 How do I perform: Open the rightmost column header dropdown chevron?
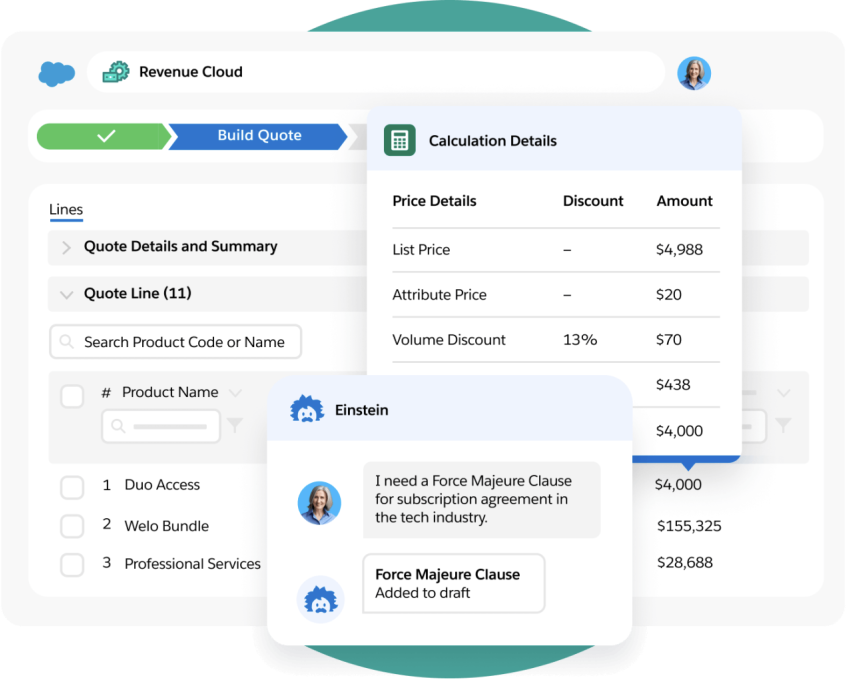[x=783, y=393]
